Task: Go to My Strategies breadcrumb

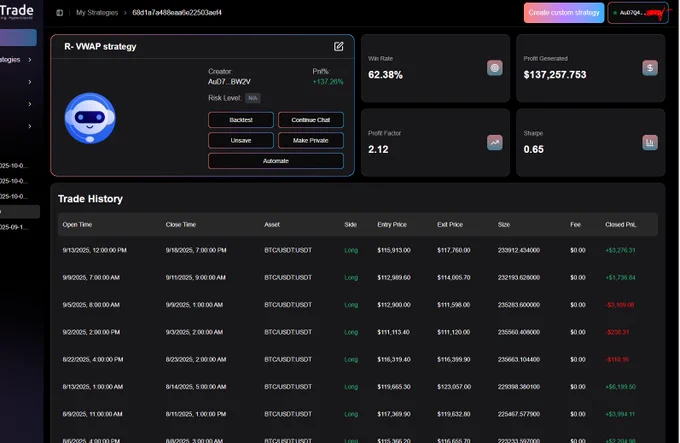Action: click(97, 13)
